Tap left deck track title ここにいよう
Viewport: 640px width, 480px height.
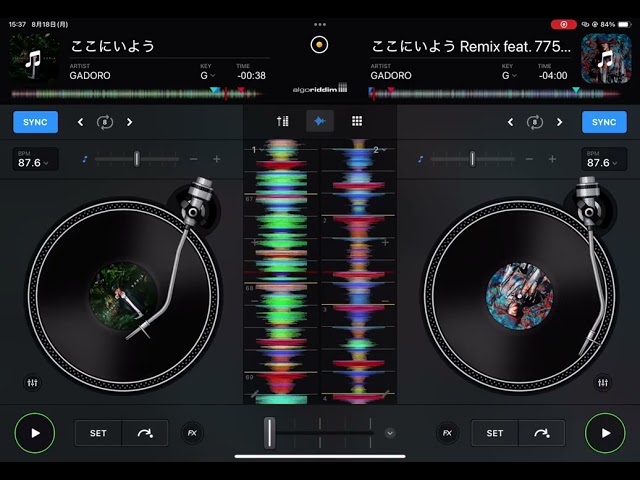click(113, 46)
